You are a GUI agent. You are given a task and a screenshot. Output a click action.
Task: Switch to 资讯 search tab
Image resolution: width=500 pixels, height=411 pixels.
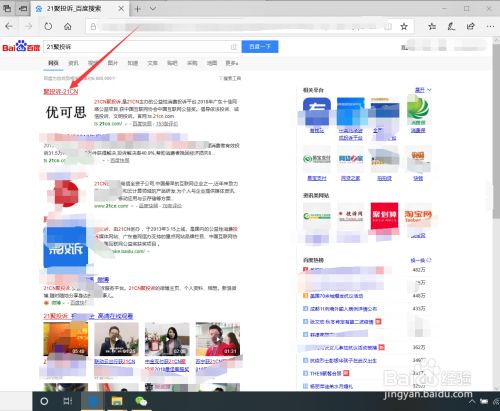(x=73, y=63)
